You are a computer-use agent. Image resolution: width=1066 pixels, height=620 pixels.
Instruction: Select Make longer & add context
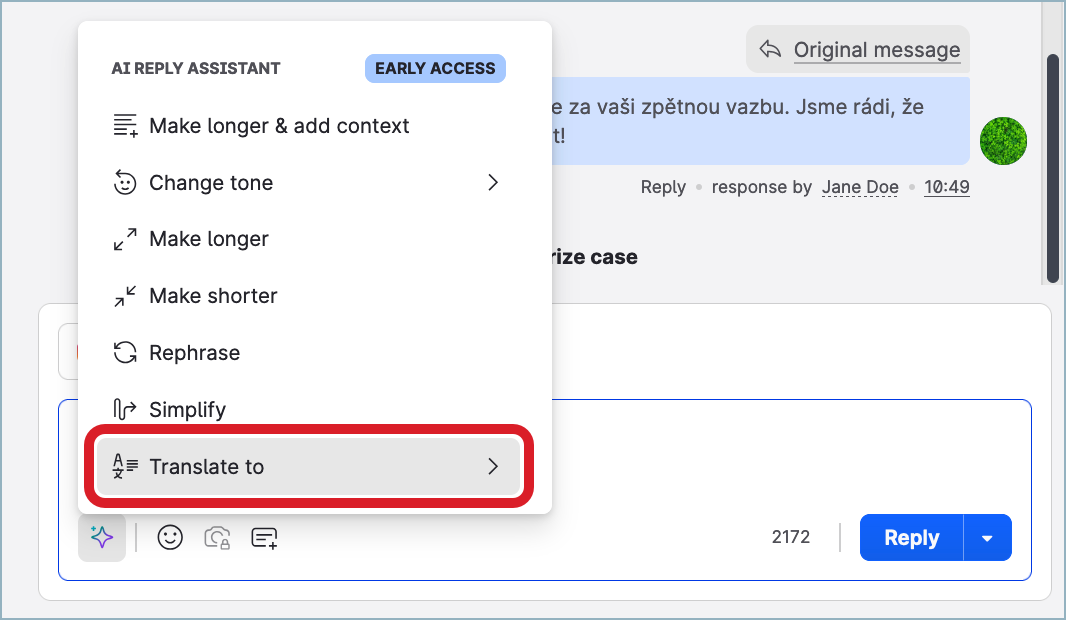click(x=279, y=126)
